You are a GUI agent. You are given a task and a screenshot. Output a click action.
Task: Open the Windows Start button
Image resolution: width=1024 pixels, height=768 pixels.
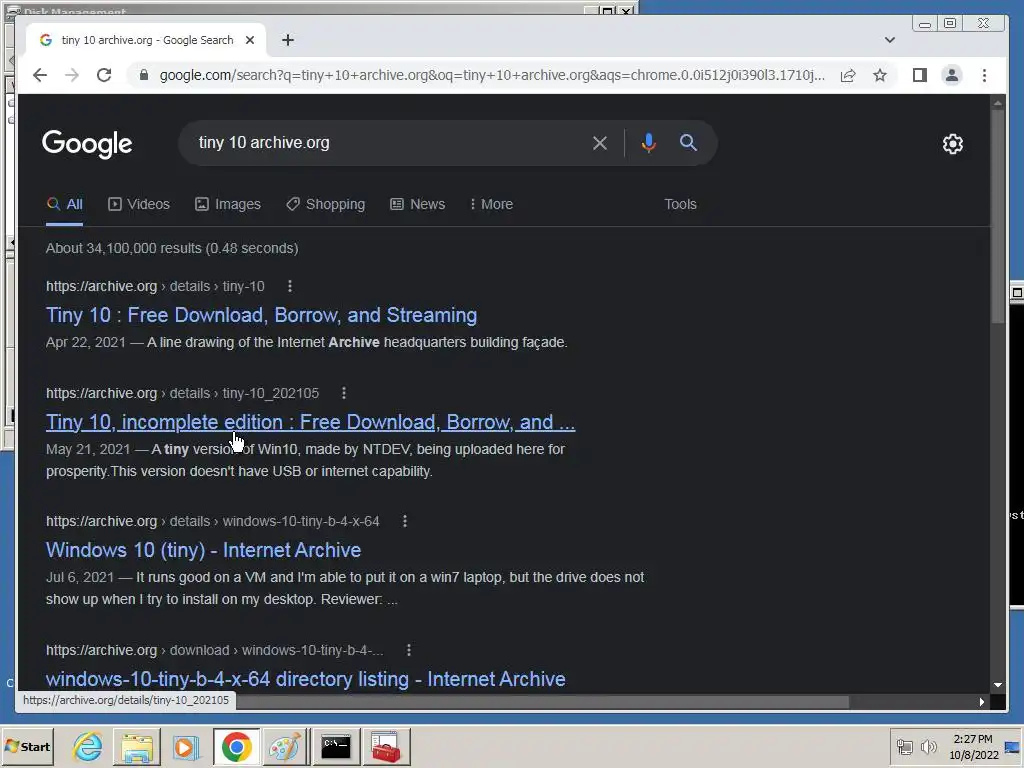point(27,746)
